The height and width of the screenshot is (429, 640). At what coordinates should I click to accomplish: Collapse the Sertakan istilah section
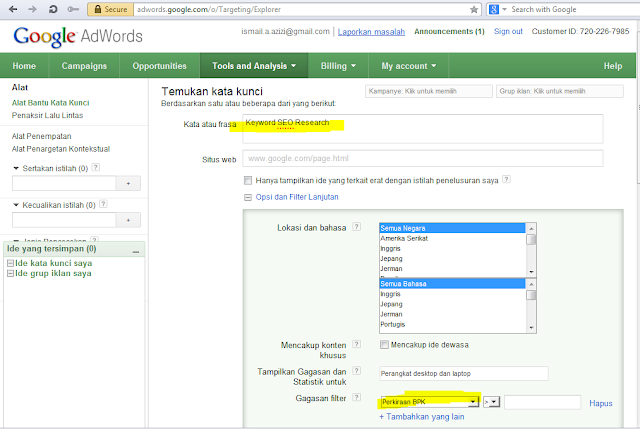pos(16,168)
